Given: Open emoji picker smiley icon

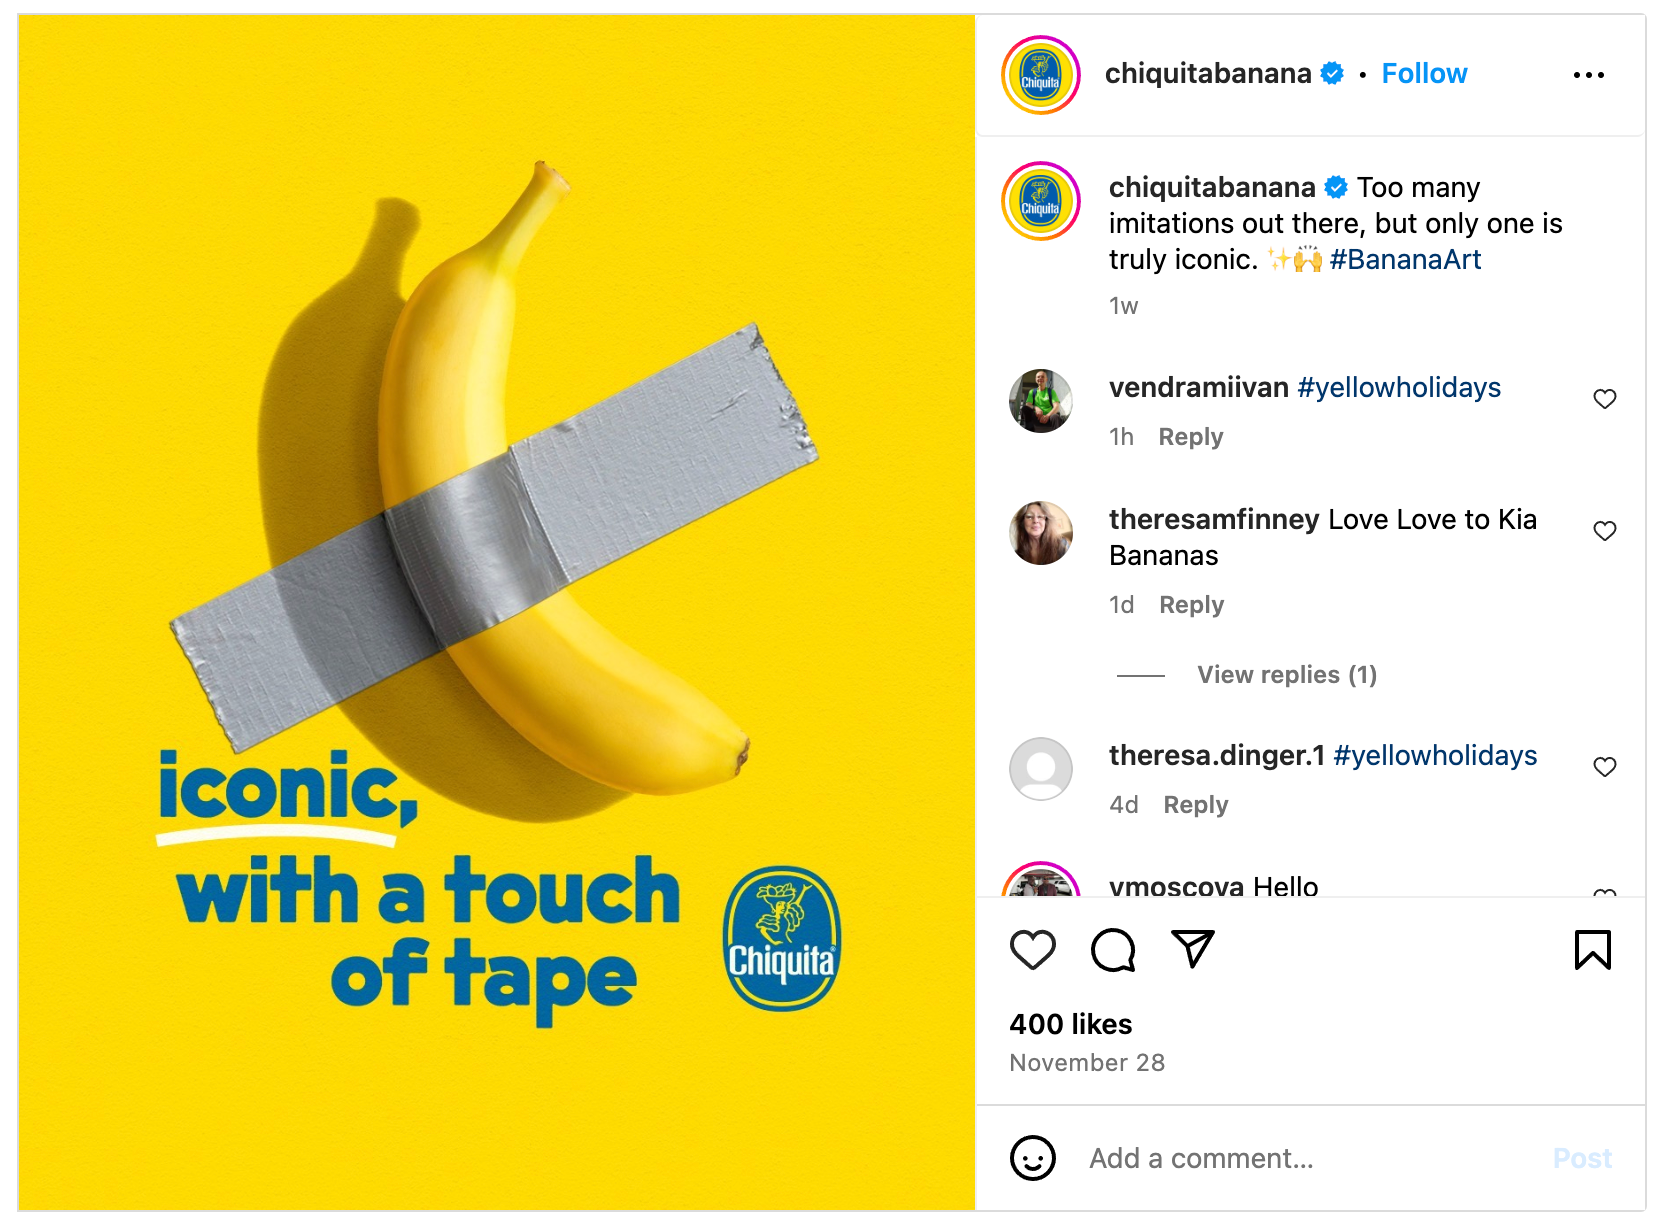Looking at the screenshot, I should [x=1032, y=1158].
